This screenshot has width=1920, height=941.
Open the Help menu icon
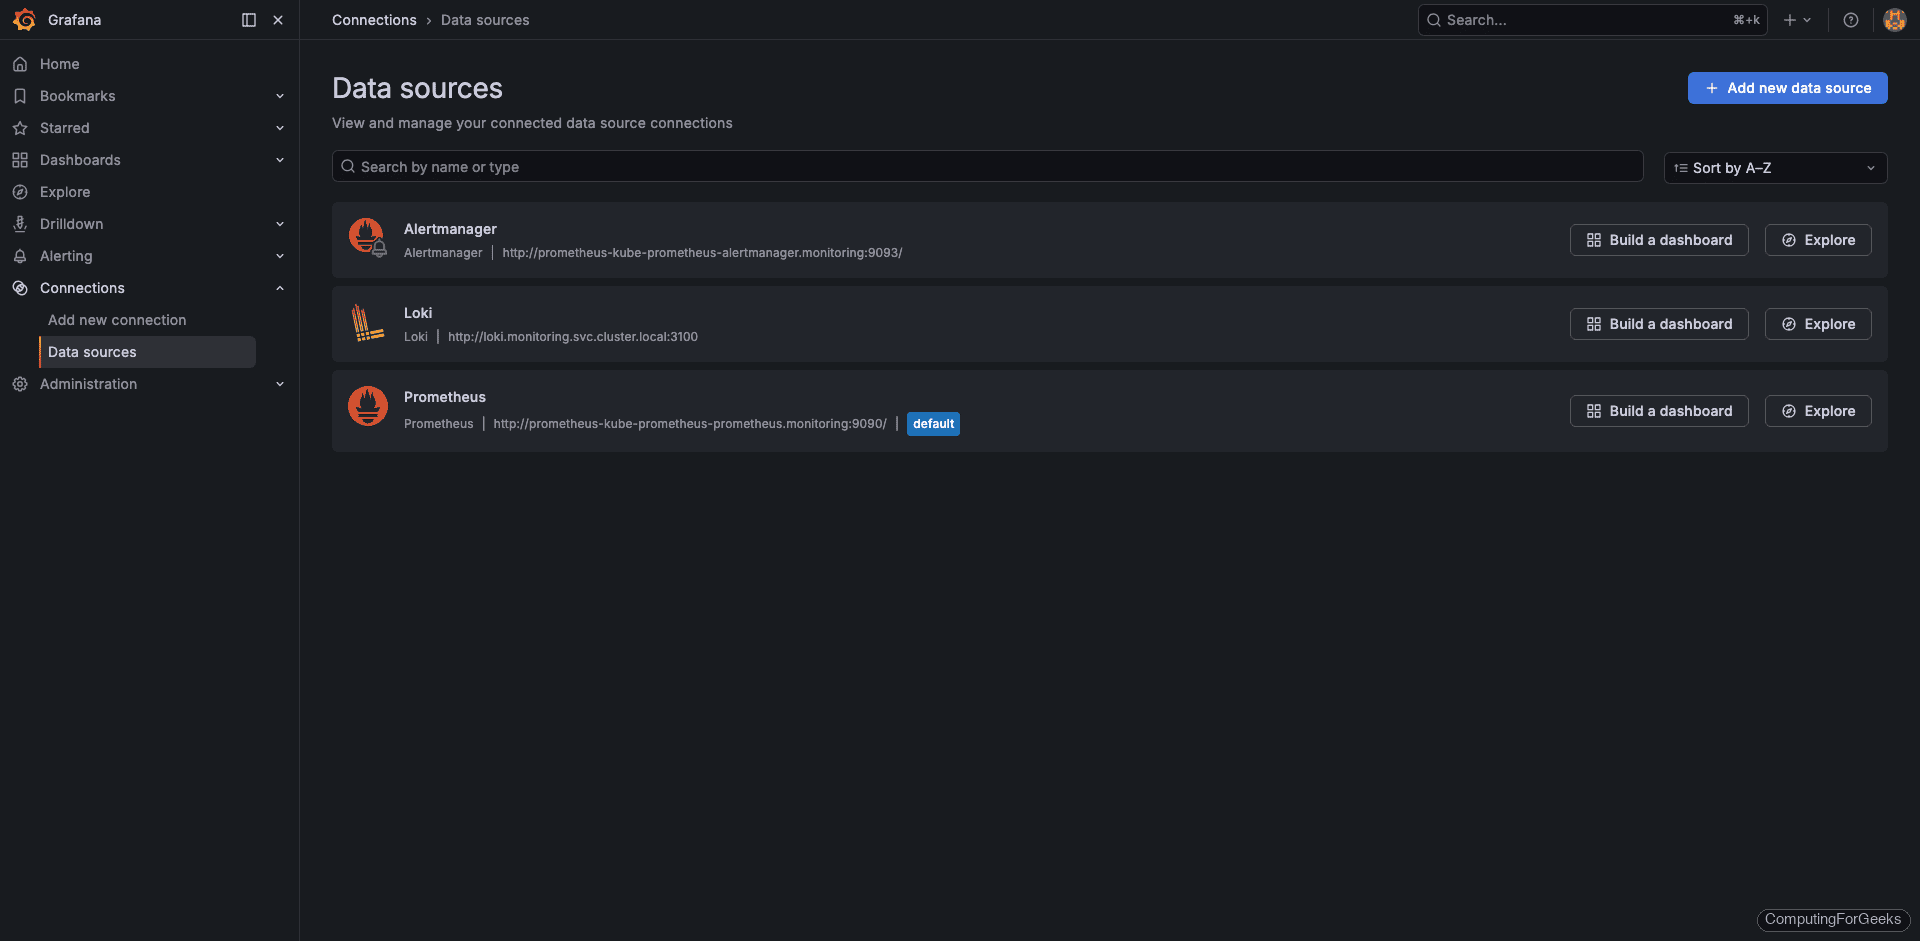pyautogui.click(x=1851, y=20)
